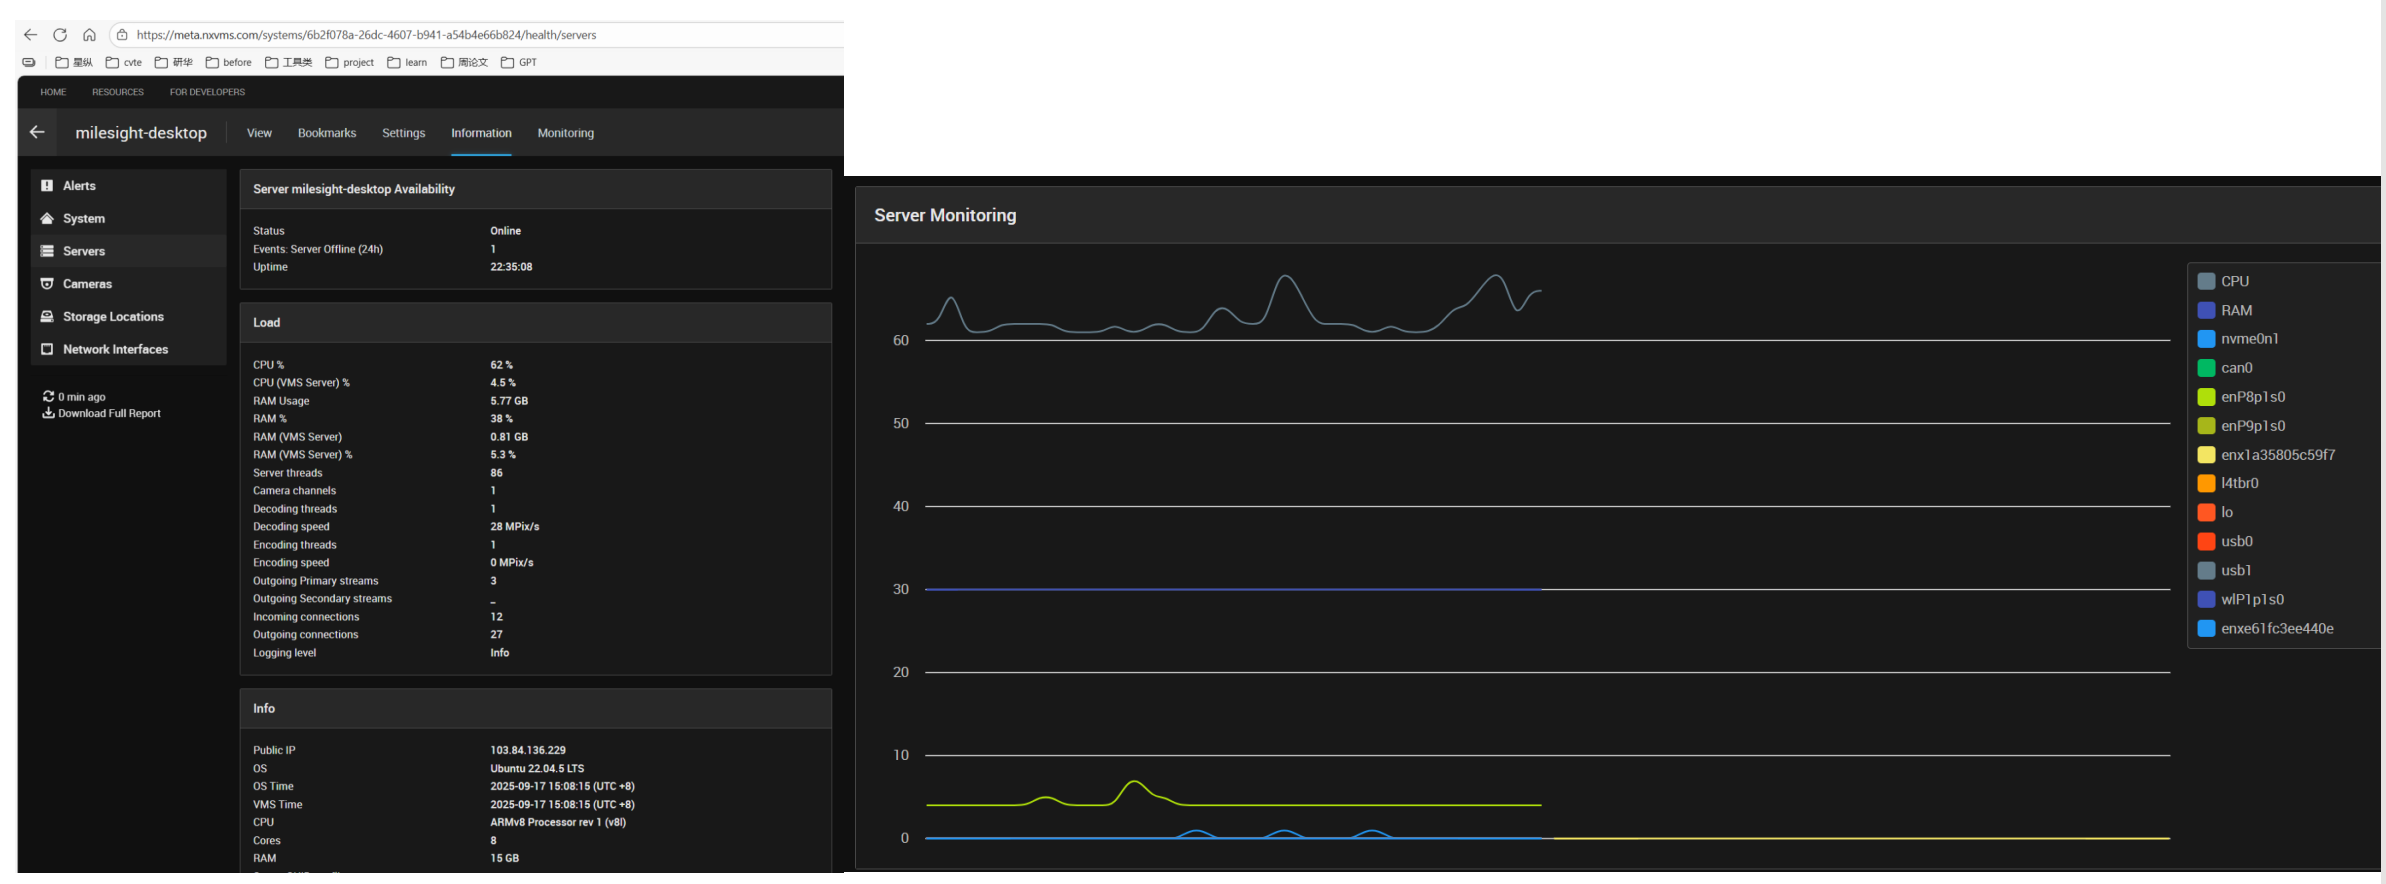The width and height of the screenshot is (2386, 884).
Task: Open the Settings tab
Action: [403, 133]
